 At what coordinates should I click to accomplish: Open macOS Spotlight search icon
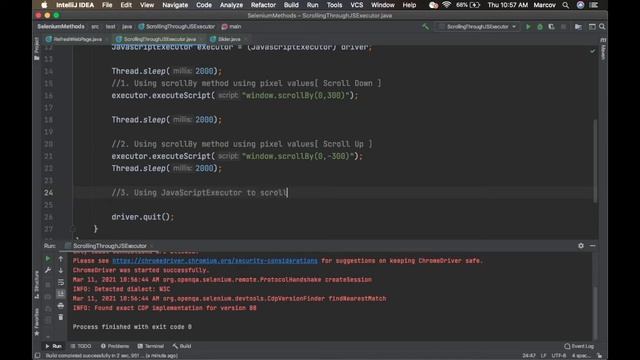point(565,5)
